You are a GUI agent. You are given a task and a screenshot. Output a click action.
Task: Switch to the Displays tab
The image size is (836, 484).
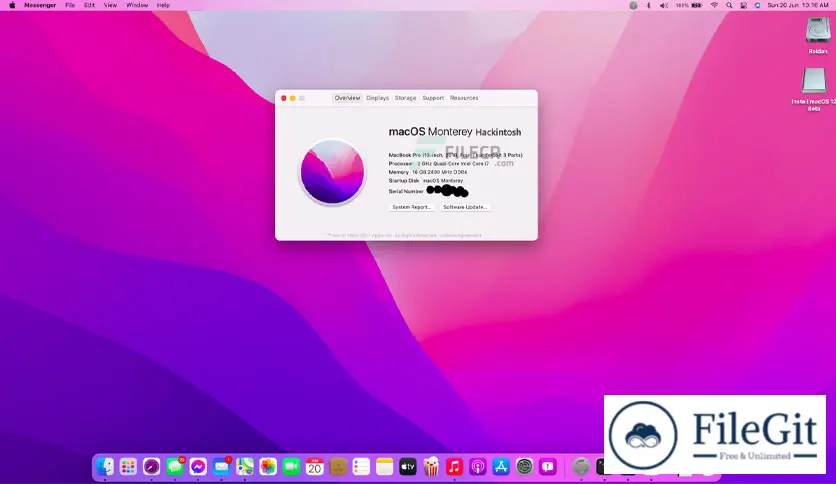pos(377,98)
